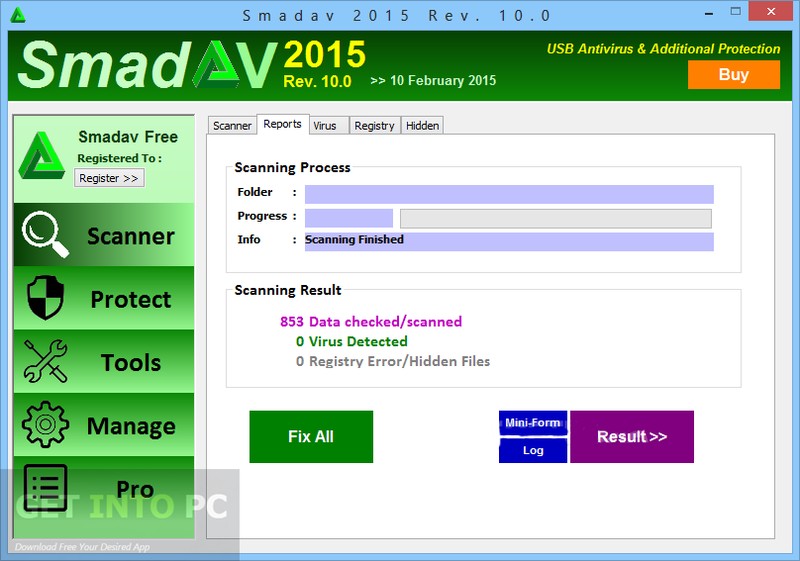This screenshot has width=800, height=561.
Task: Open the purple Result >> button
Action: click(631, 437)
